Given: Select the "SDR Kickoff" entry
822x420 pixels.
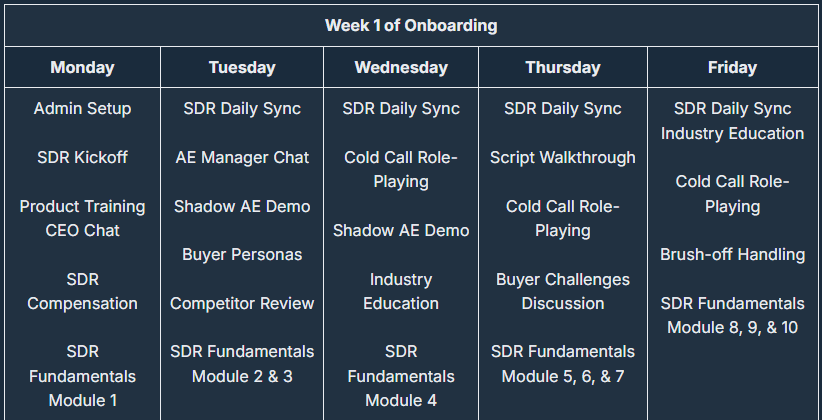Looking at the screenshot, I should pyautogui.click(x=82, y=157).
